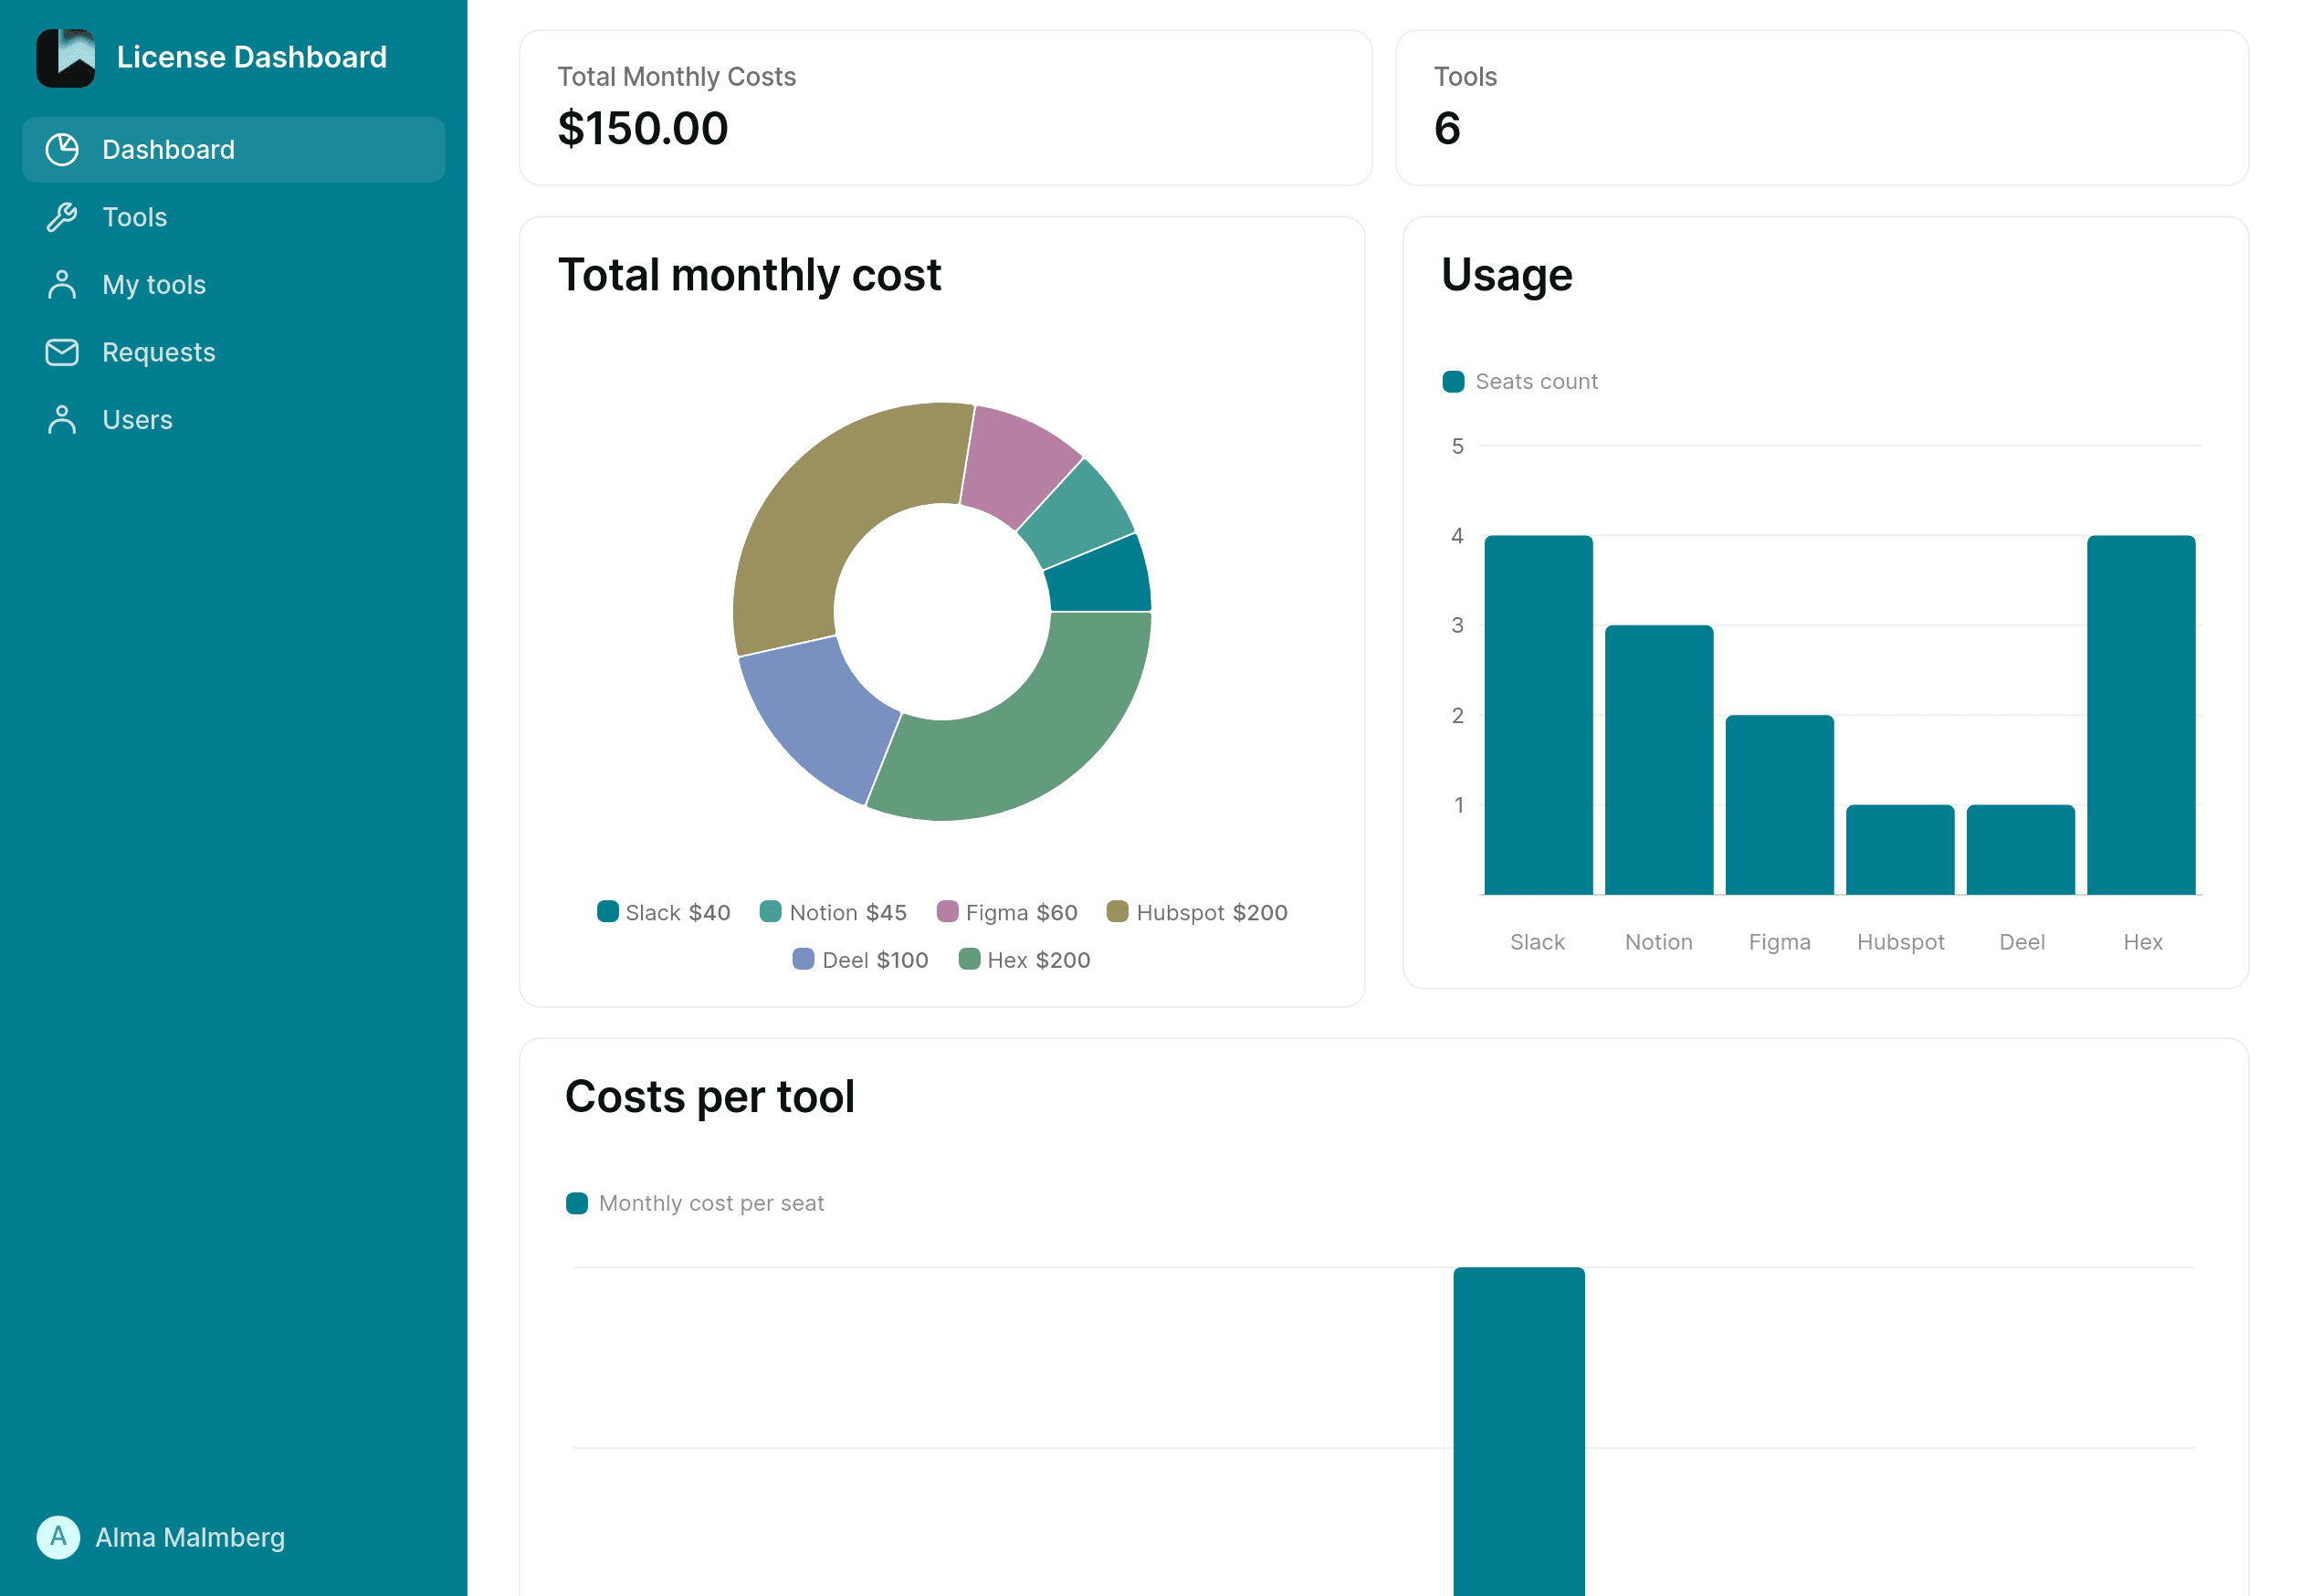Toggle the Hex $200 legend entry
This screenshot has height=1596, width=2301.
pos(1024,960)
